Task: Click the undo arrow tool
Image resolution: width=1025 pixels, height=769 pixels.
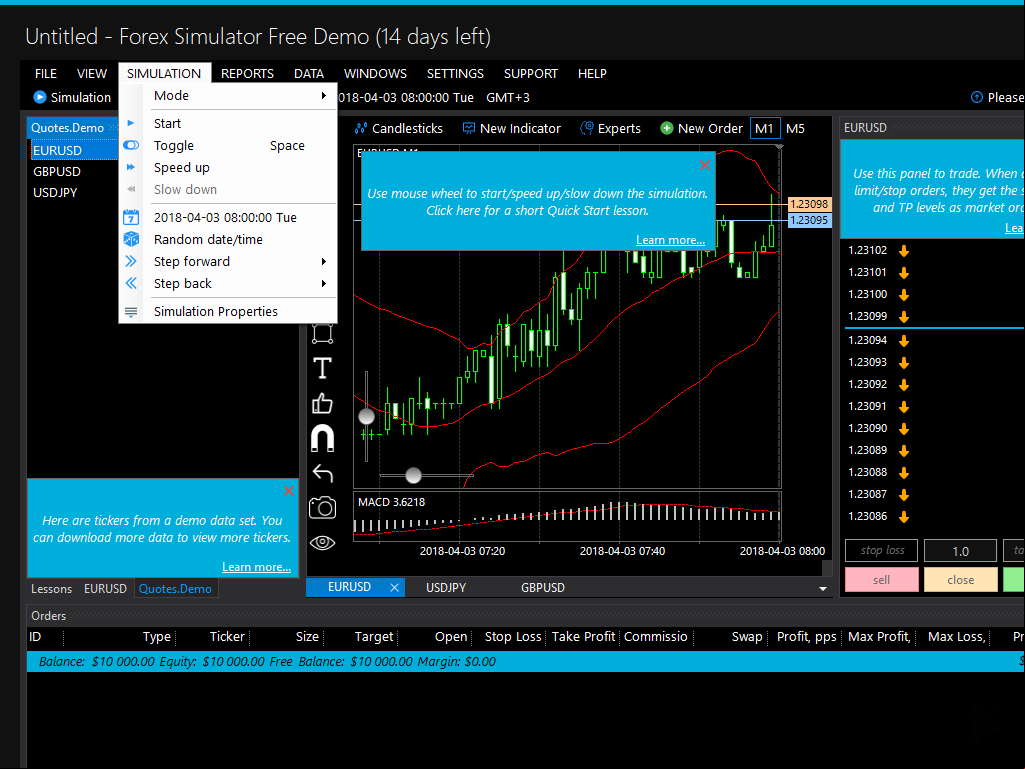Action: [x=322, y=473]
